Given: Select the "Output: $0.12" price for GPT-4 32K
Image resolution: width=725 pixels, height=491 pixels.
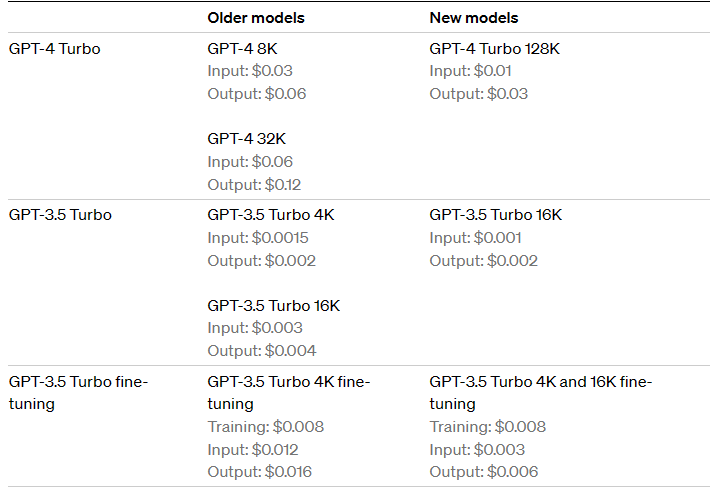Looking at the screenshot, I should point(254,184).
